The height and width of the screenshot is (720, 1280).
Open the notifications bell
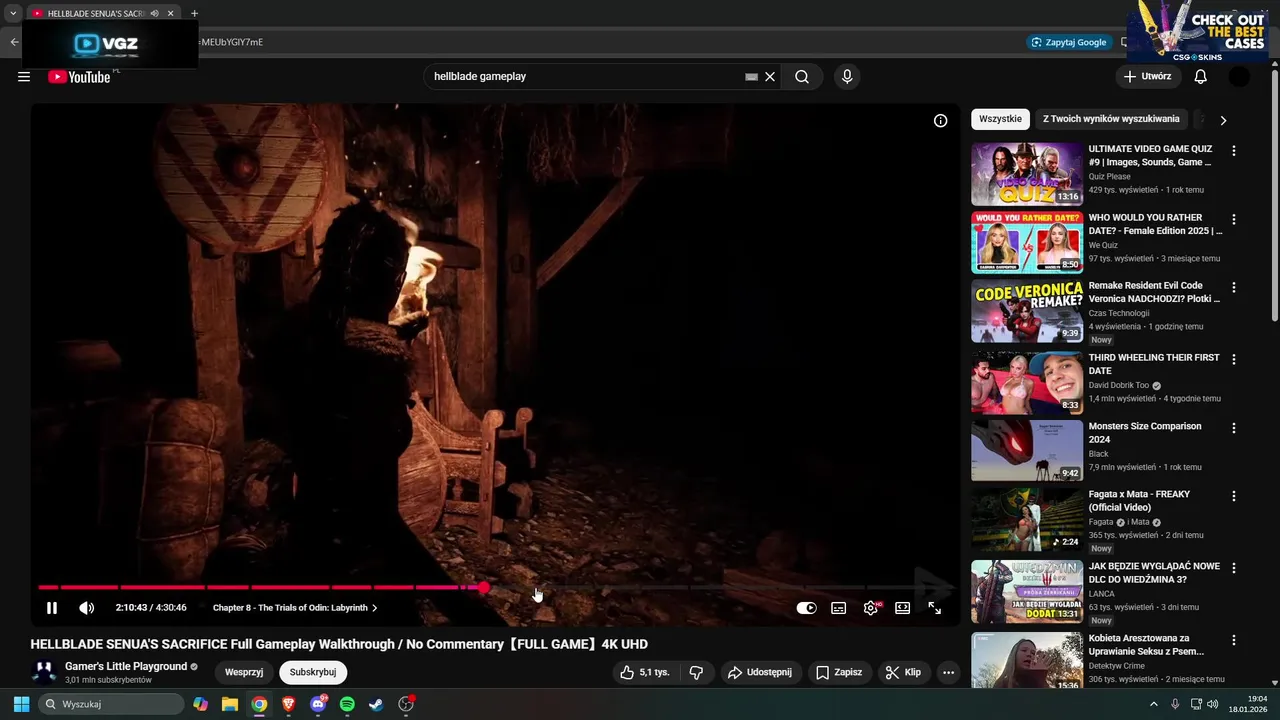(x=1201, y=77)
